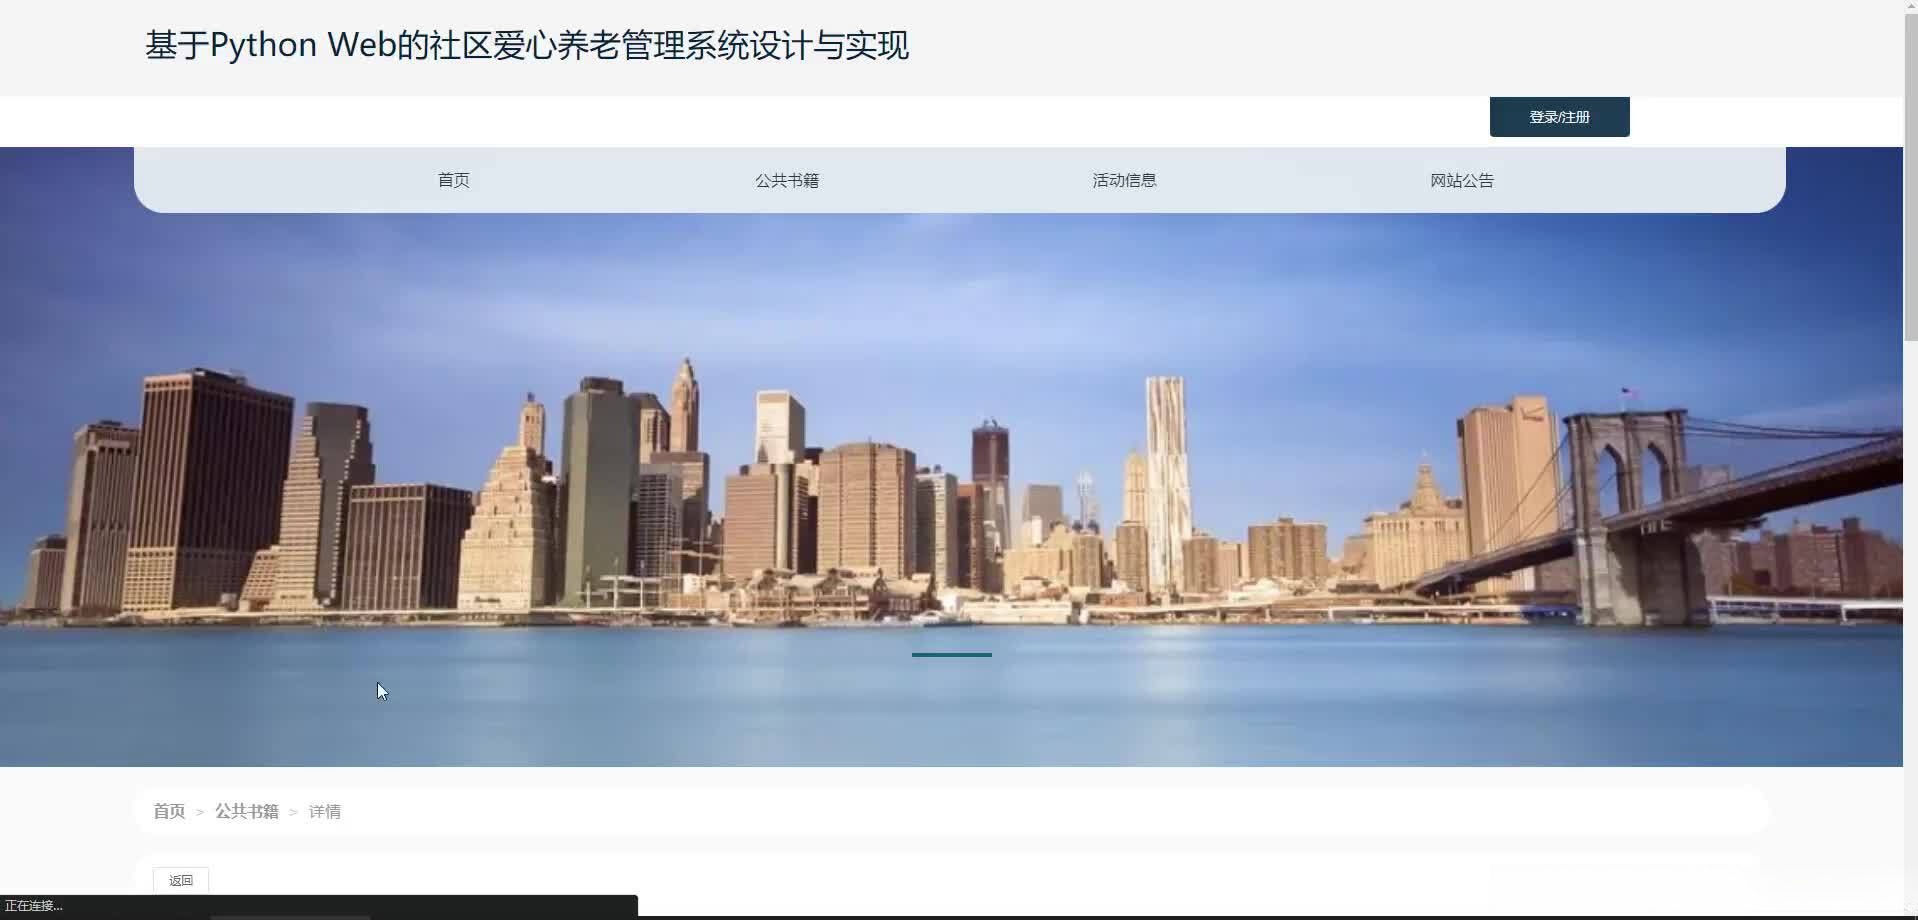Click the site title to return home
Screen dimensions: 1918x920
point(527,45)
